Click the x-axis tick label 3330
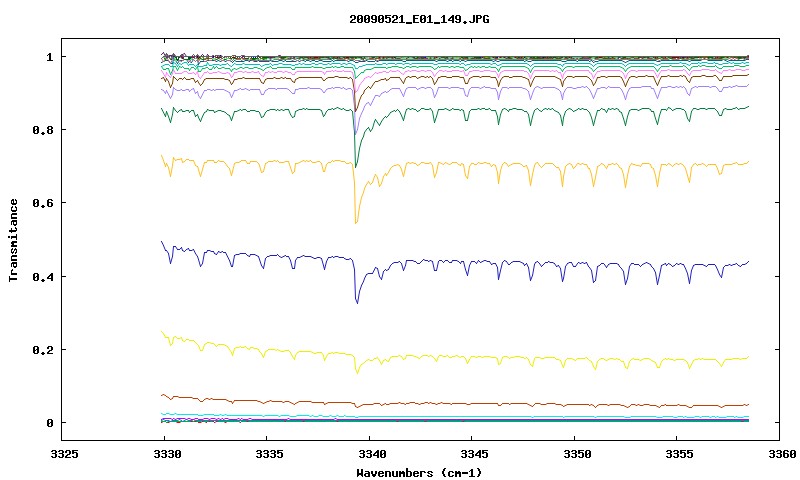 [x=167, y=453]
